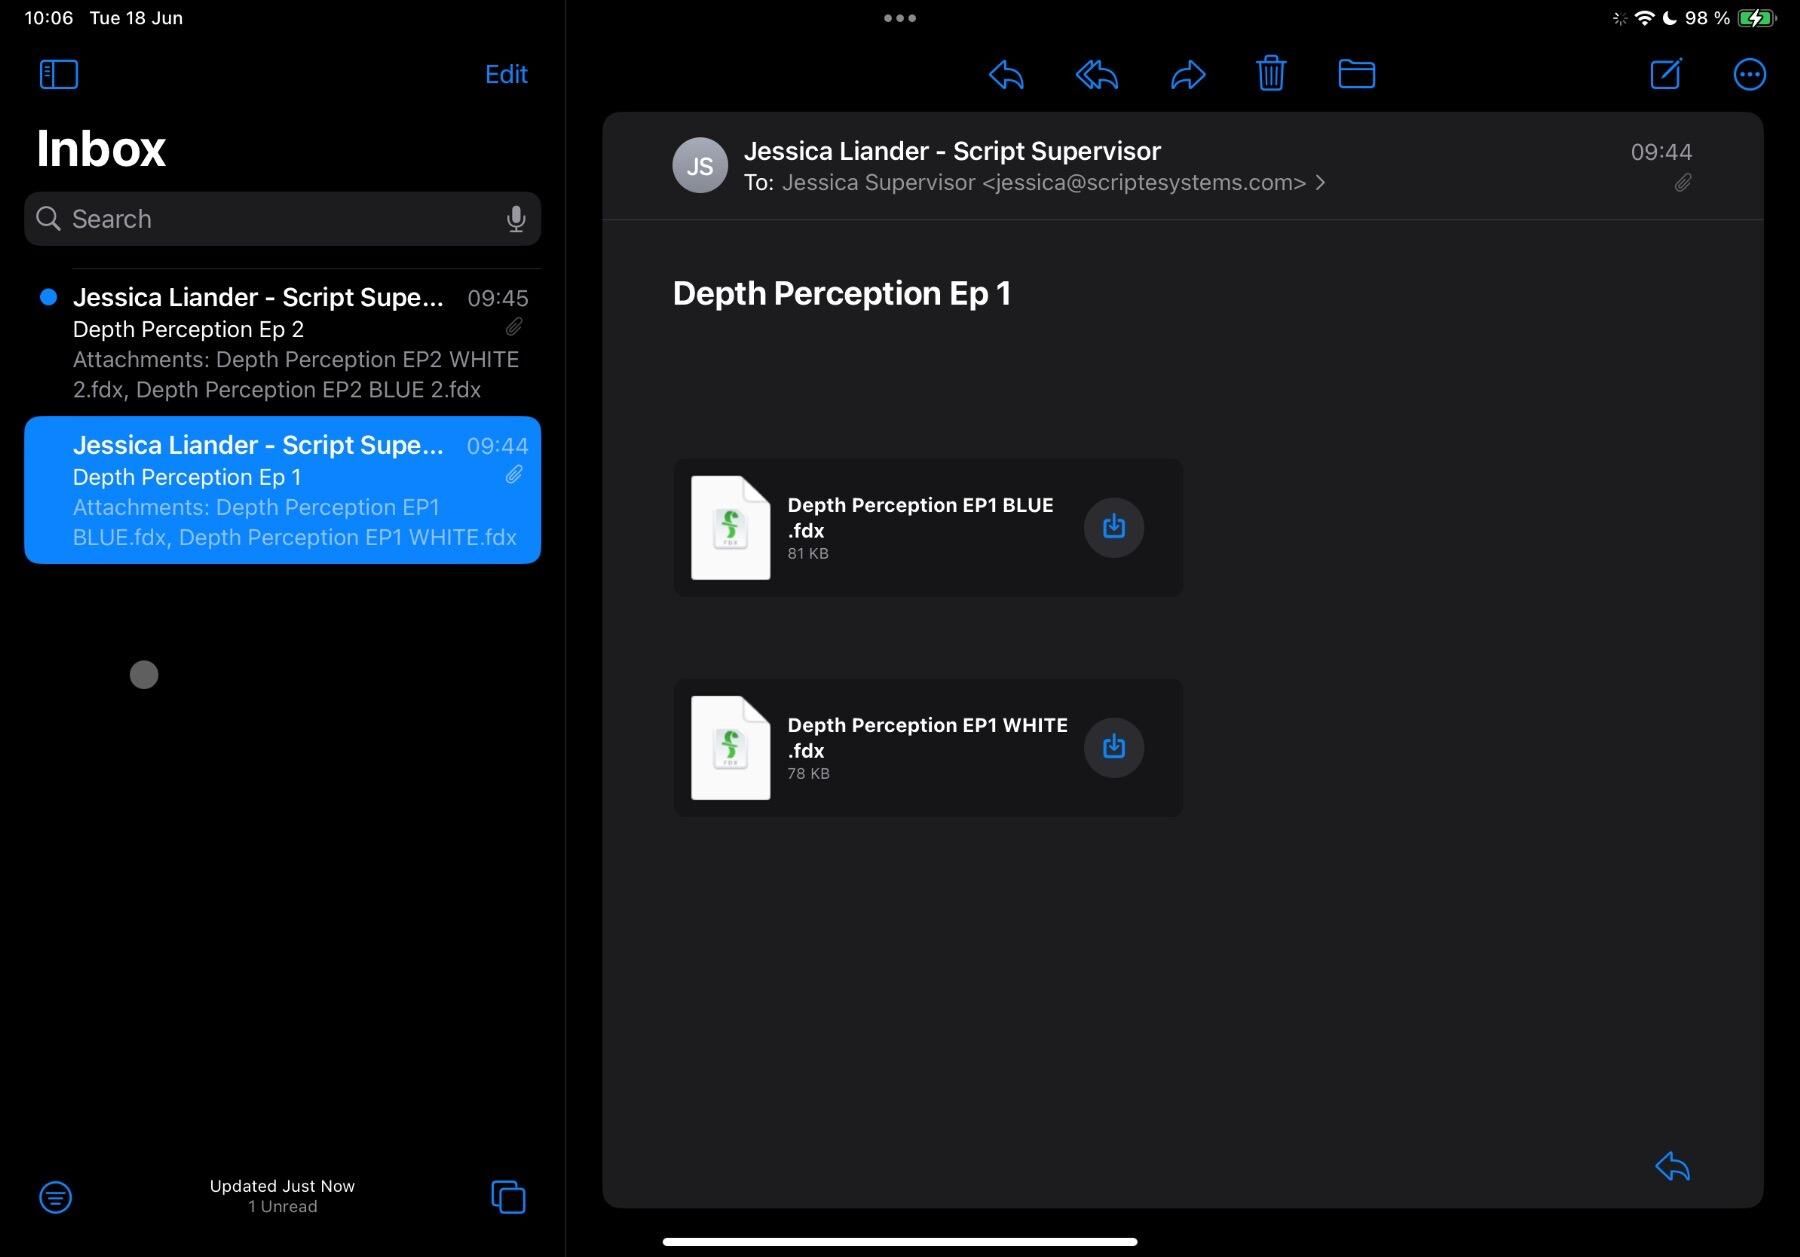Click the Reply All icon

pyautogui.click(x=1096, y=74)
